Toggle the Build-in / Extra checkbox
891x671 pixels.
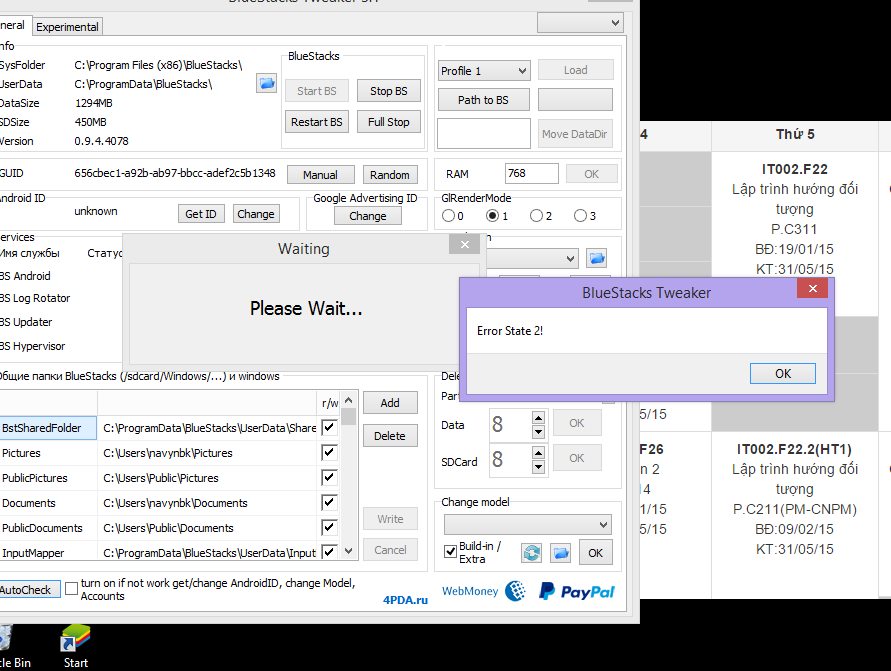click(x=450, y=551)
